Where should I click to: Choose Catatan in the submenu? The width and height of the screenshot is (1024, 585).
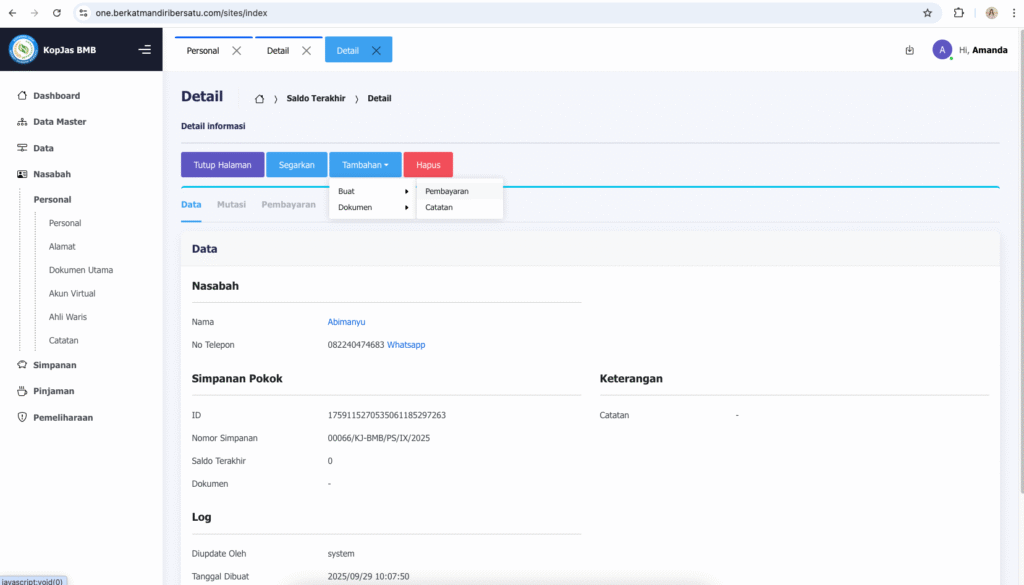[439, 207]
